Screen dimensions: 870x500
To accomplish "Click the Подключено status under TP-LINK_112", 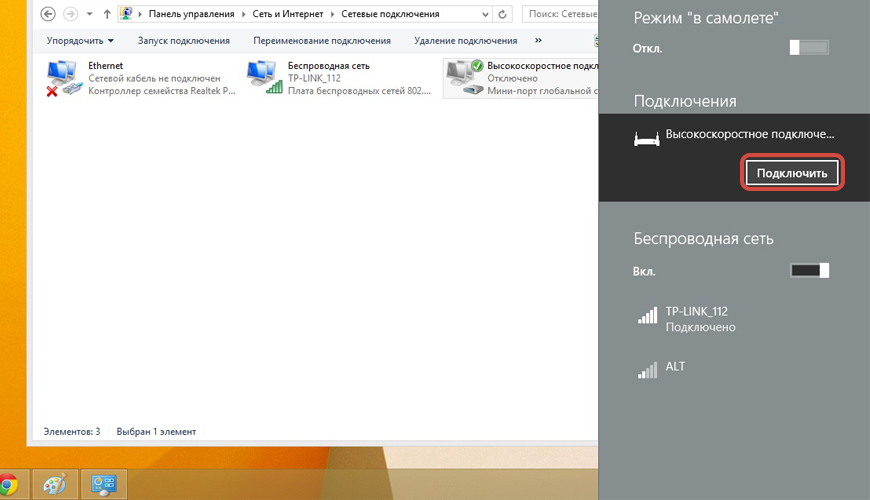I will pos(700,327).
